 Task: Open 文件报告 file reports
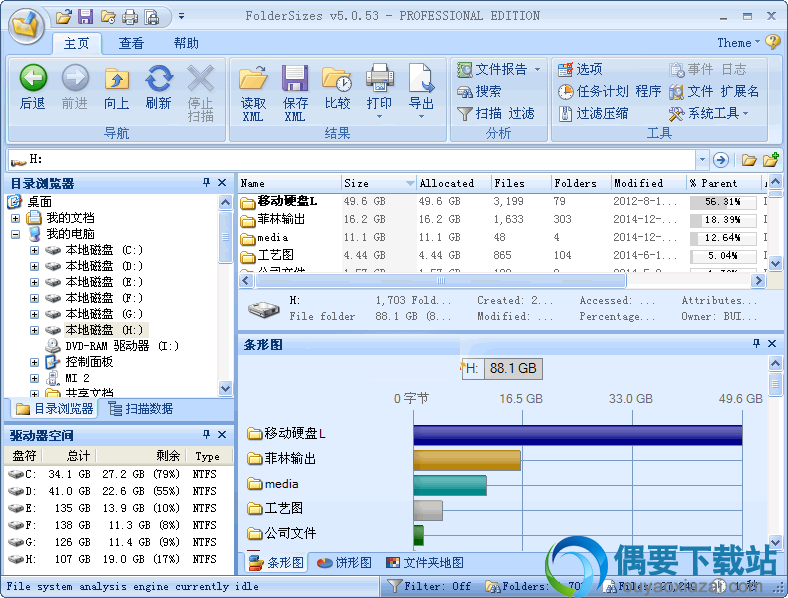tap(499, 69)
